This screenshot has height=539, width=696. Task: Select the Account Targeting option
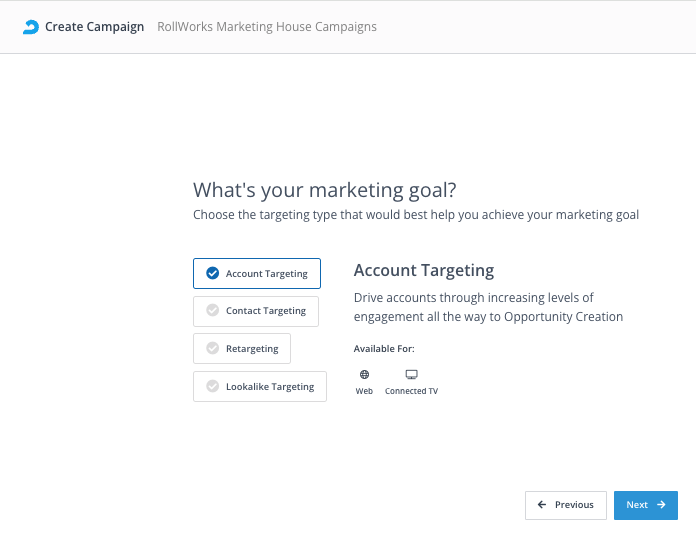point(257,273)
